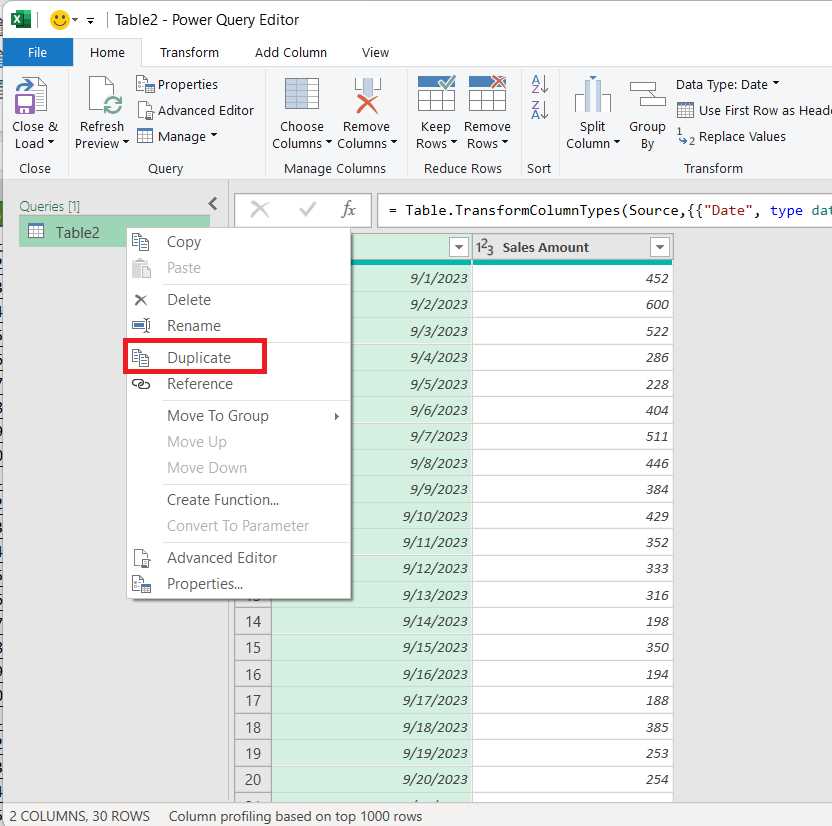Open the Data Type: Date dropdown
The width and height of the screenshot is (832, 826).
727,84
